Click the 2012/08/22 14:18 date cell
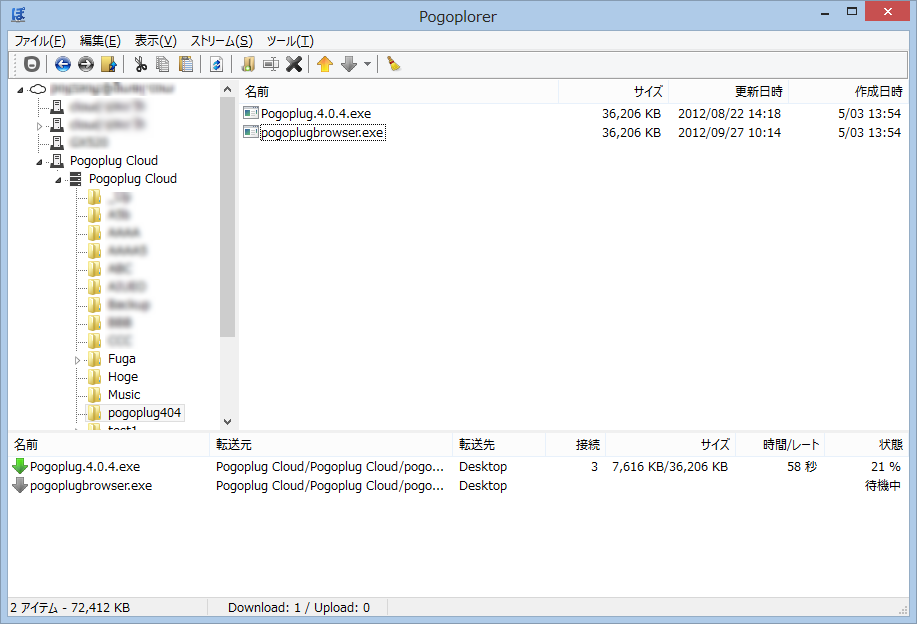The image size is (917, 624). click(729, 113)
